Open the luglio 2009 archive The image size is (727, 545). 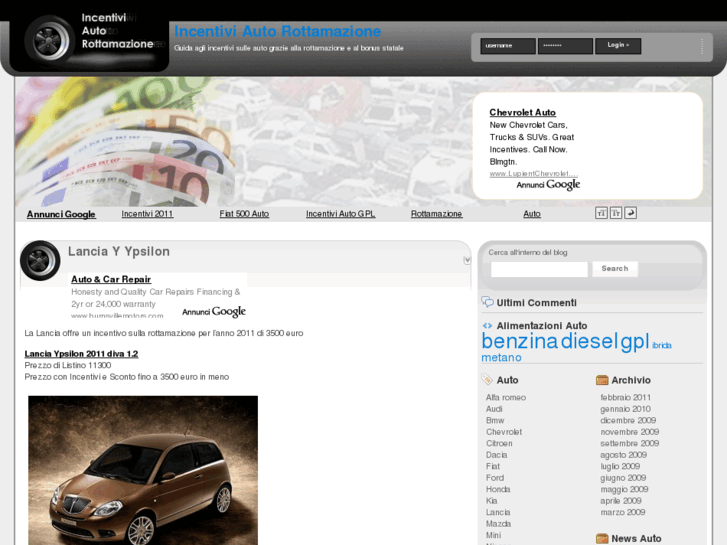(620, 466)
